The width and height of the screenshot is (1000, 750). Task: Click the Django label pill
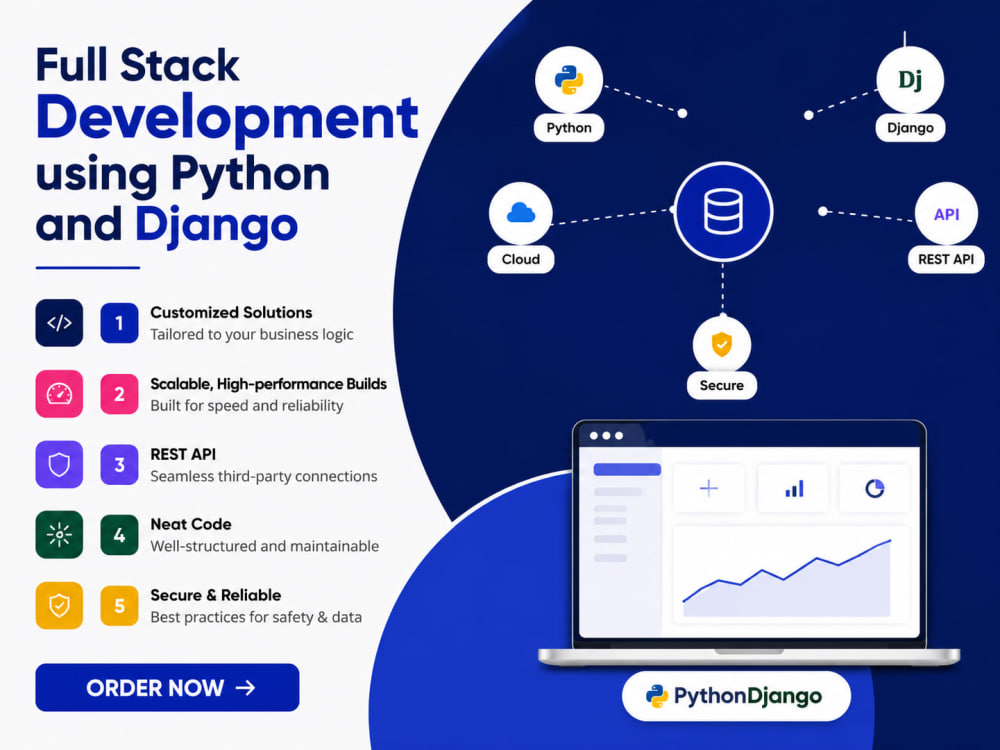(910, 128)
